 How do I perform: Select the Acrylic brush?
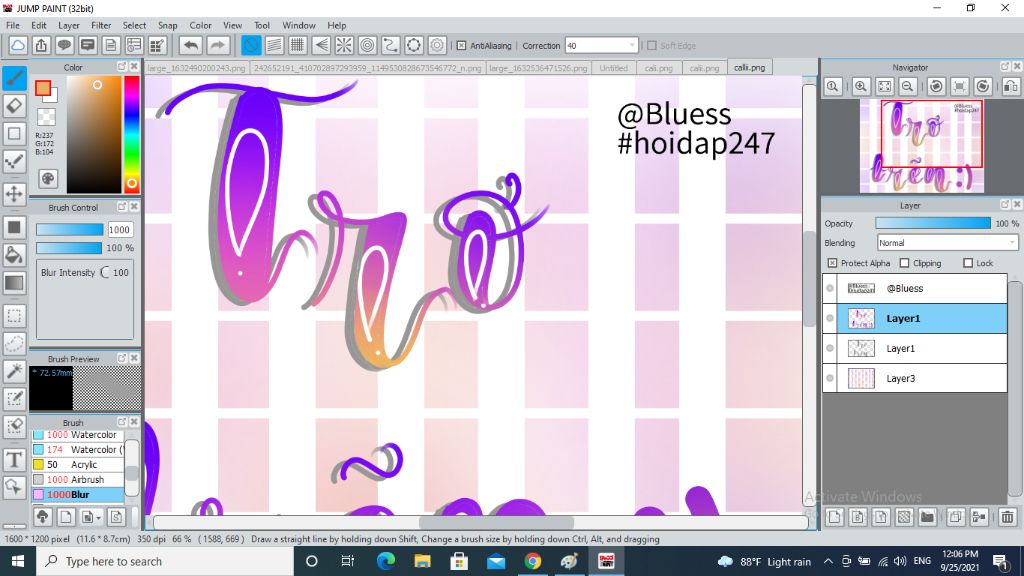[x=78, y=464]
